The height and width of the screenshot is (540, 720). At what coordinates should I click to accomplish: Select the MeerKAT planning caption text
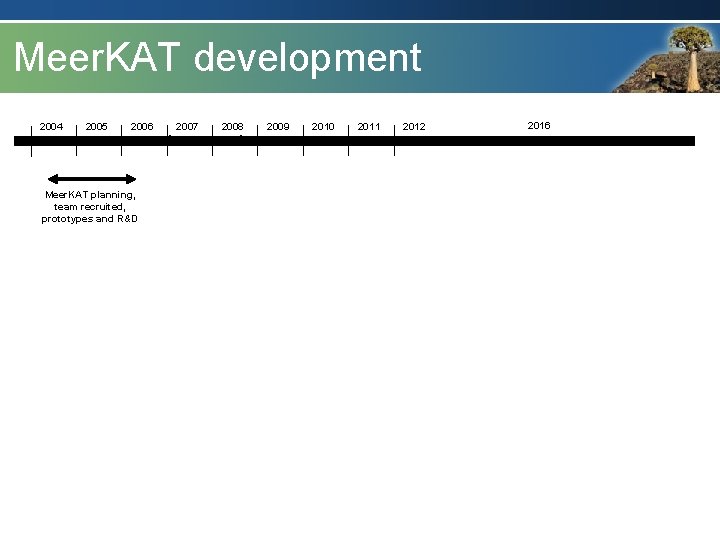pos(90,207)
